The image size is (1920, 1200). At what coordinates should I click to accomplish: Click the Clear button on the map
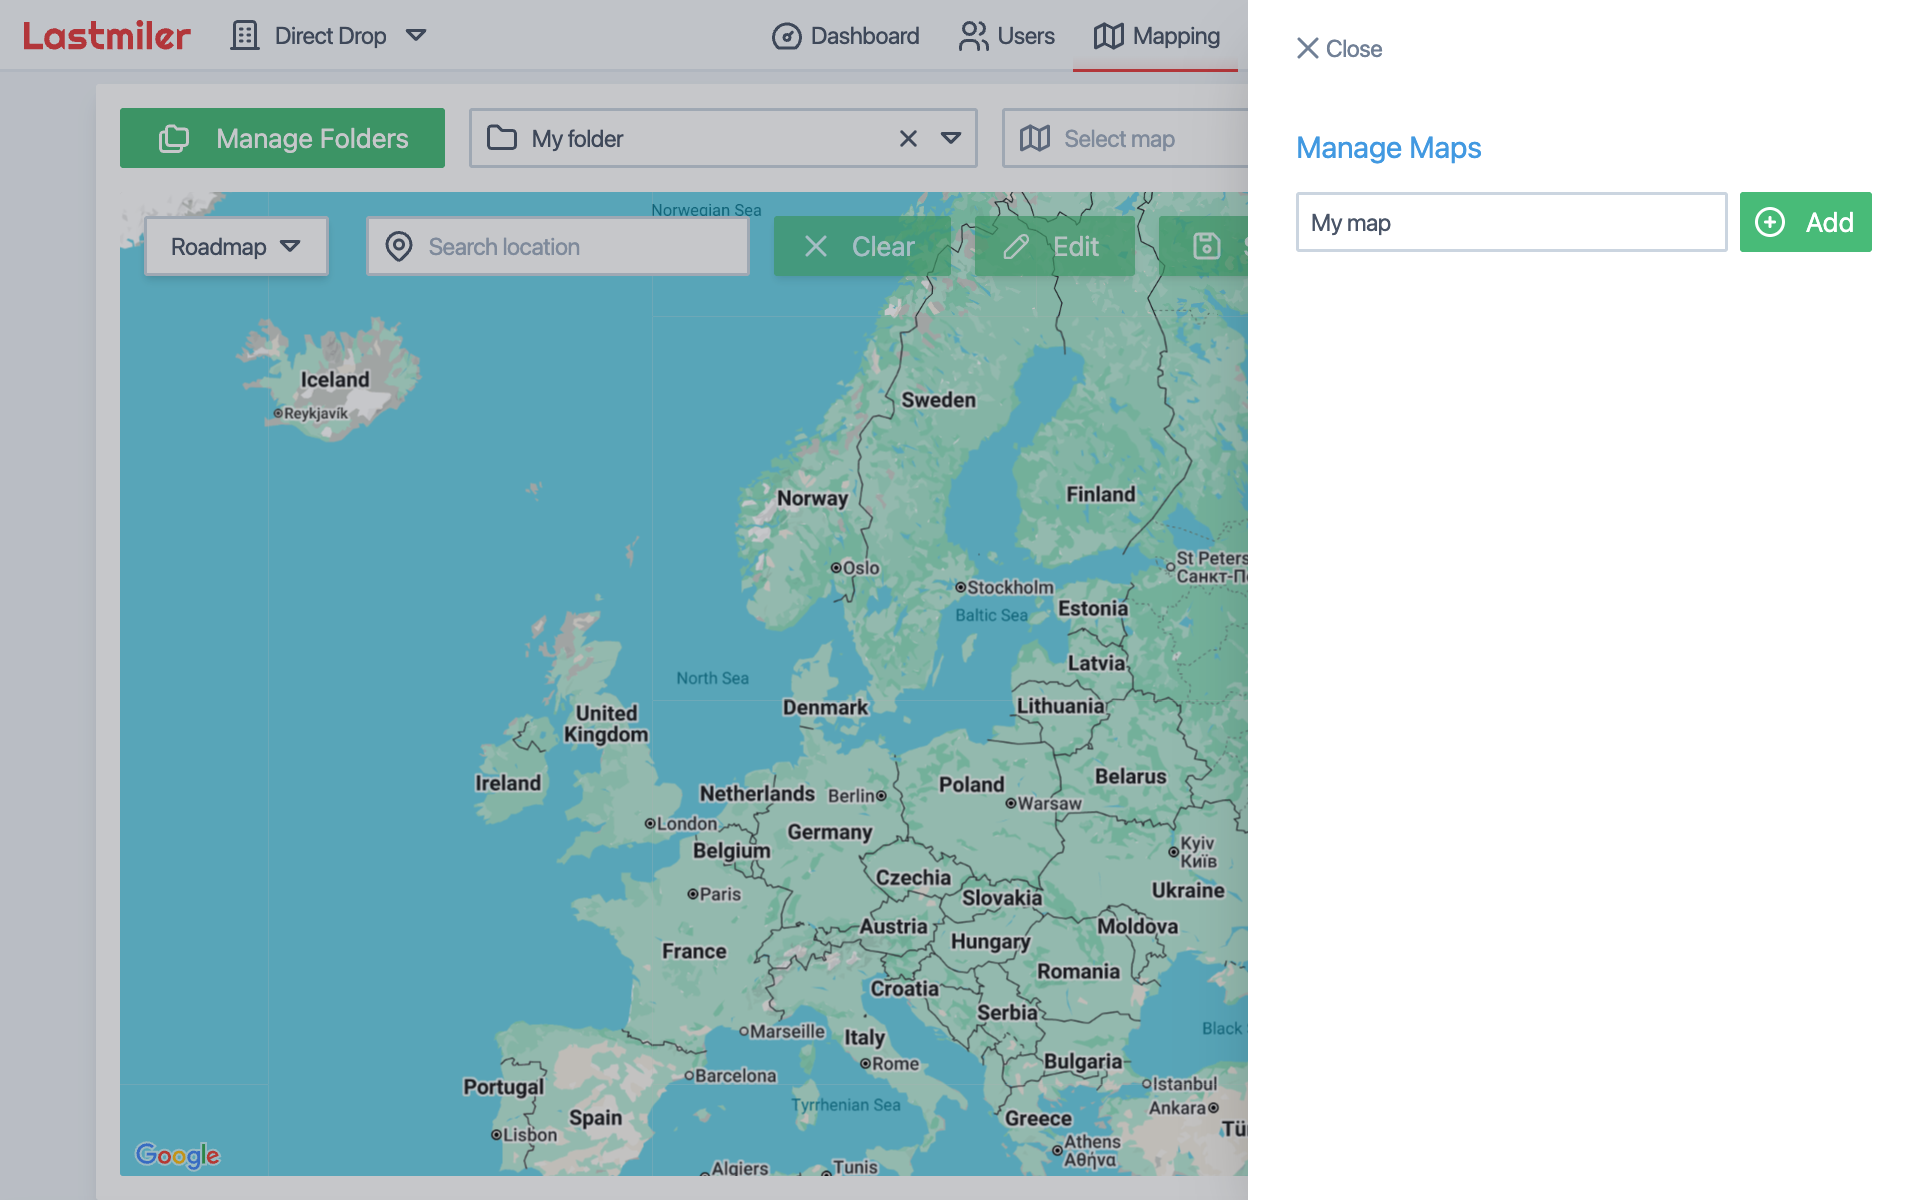862,246
